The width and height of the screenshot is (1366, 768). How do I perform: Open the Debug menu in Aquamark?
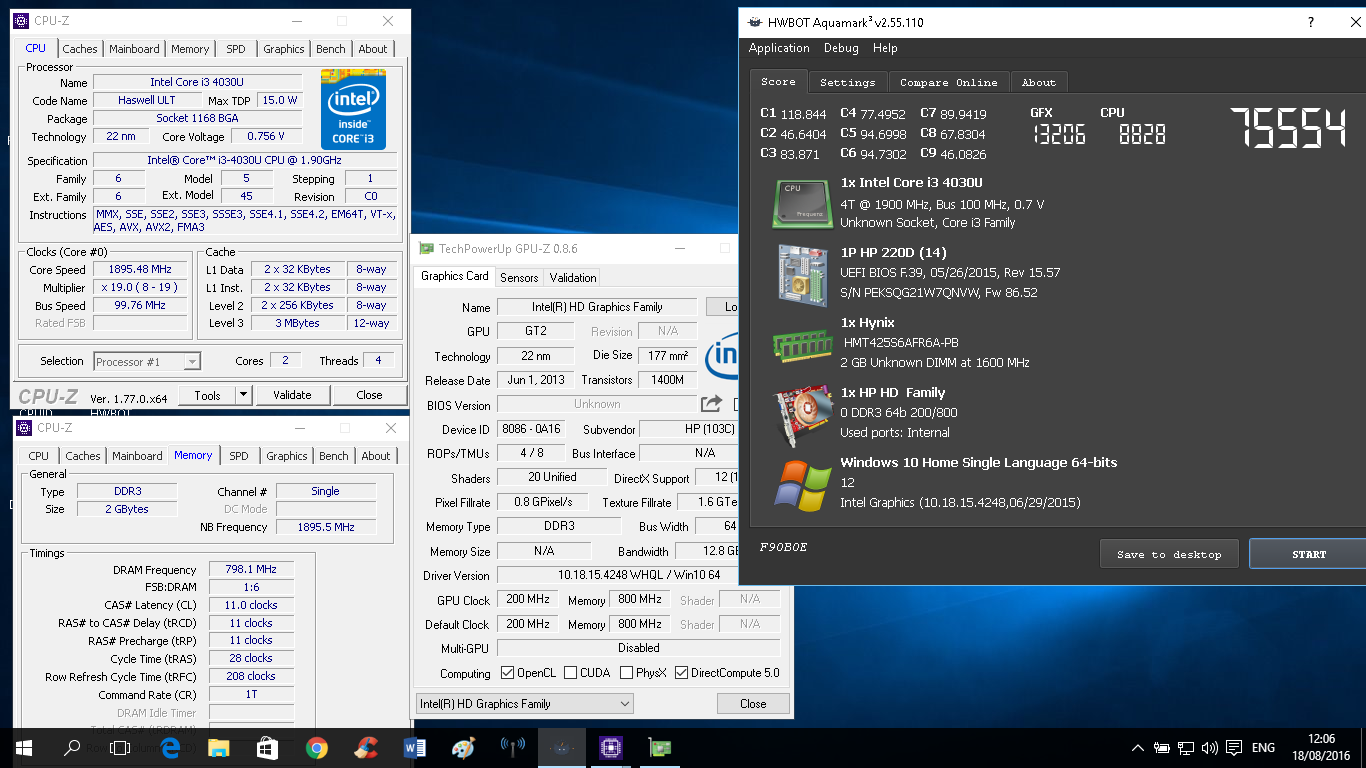pyautogui.click(x=841, y=48)
